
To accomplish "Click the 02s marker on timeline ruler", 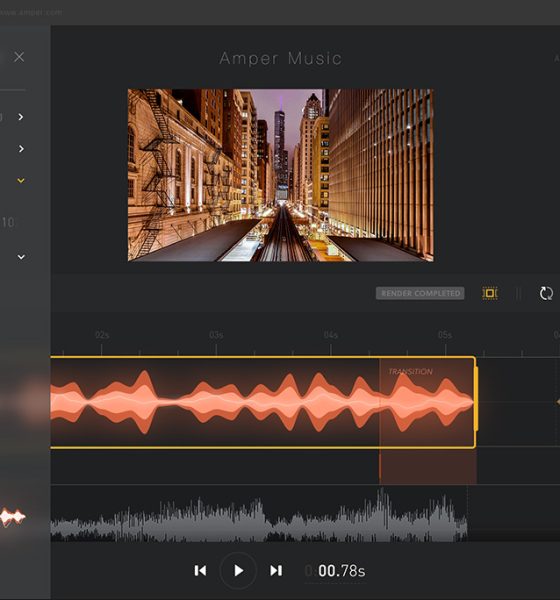I will 102,335.
